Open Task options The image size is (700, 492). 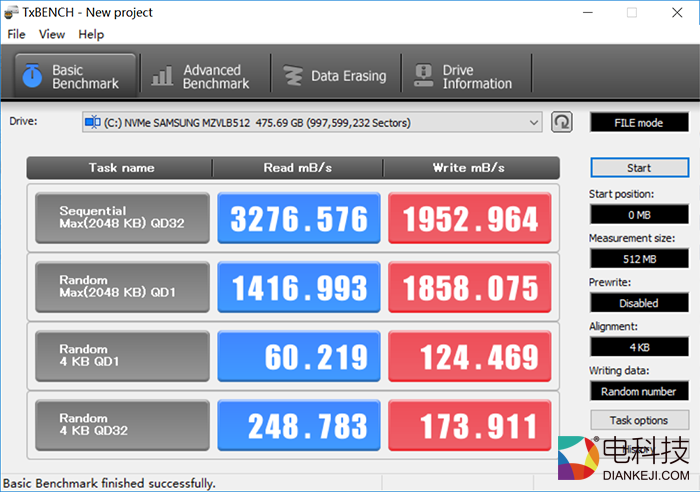coord(638,420)
